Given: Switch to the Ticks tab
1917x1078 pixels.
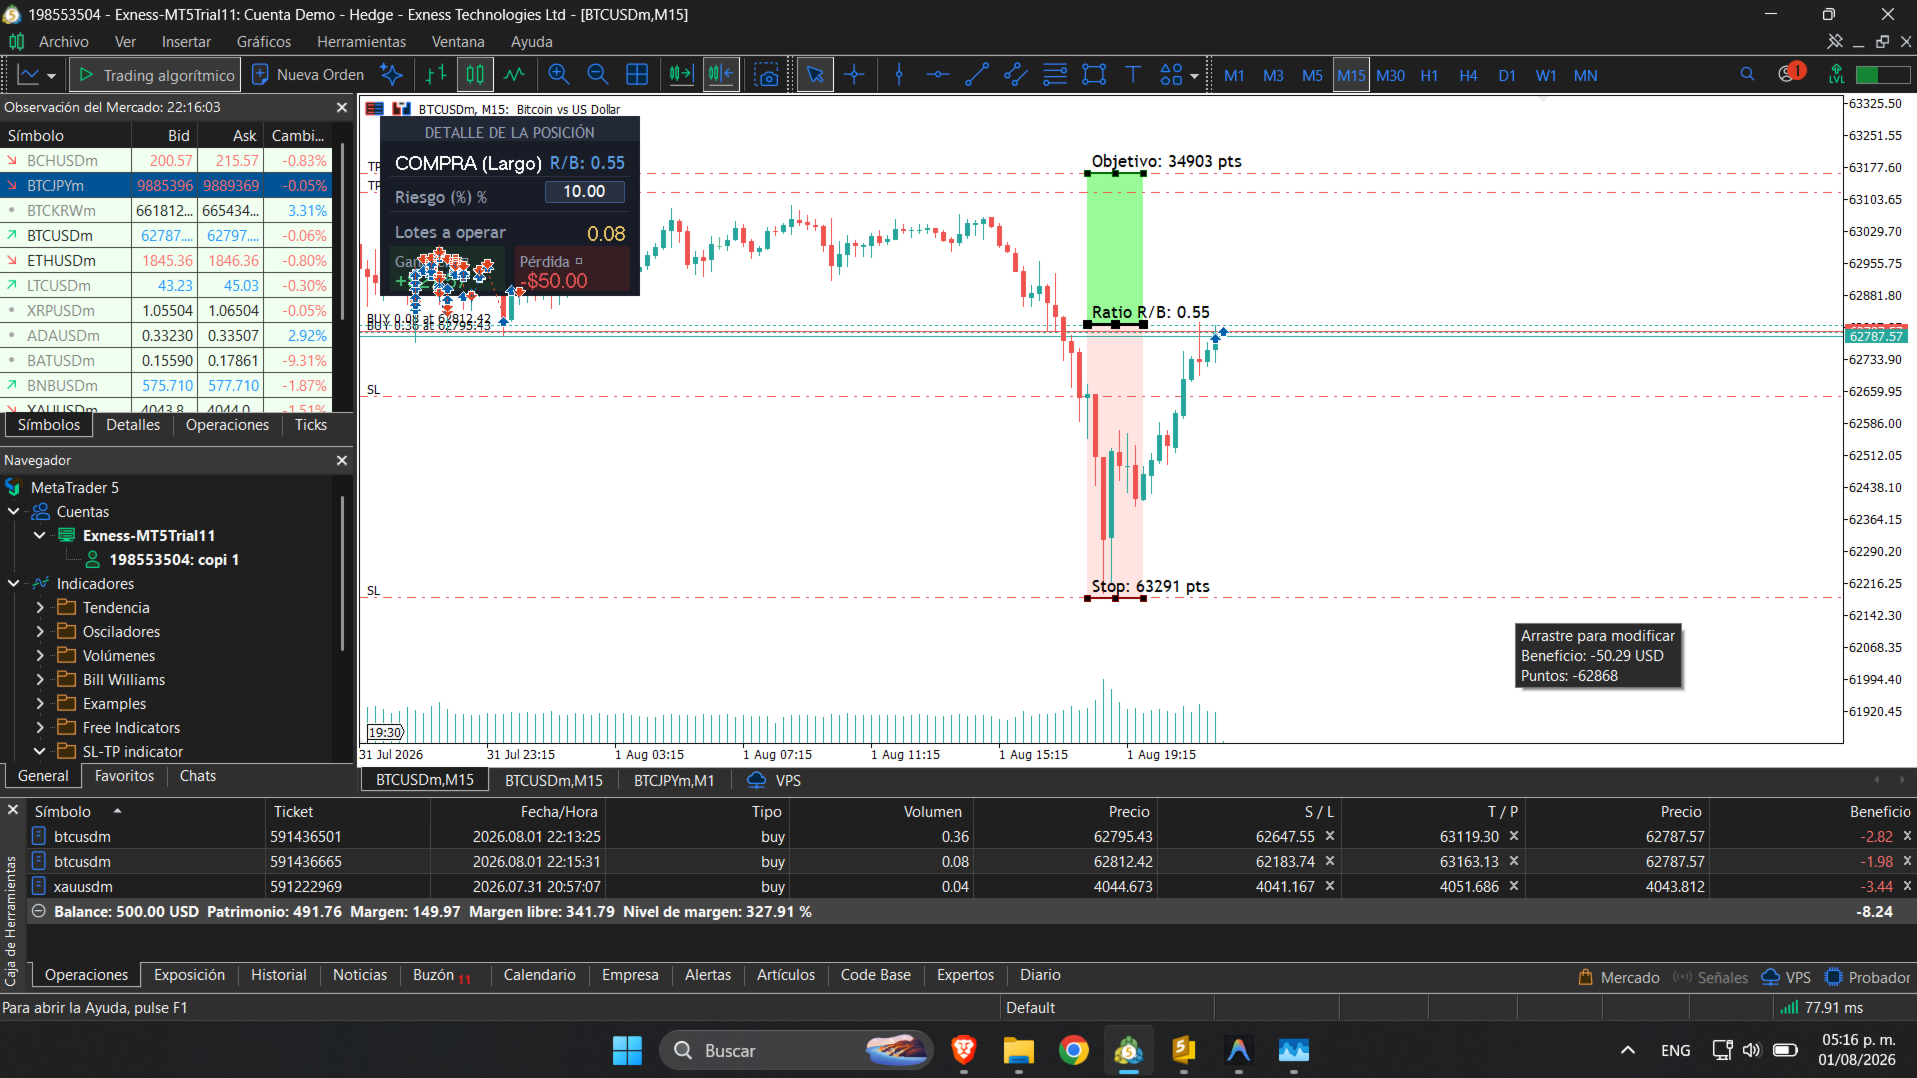Looking at the screenshot, I should (x=311, y=425).
